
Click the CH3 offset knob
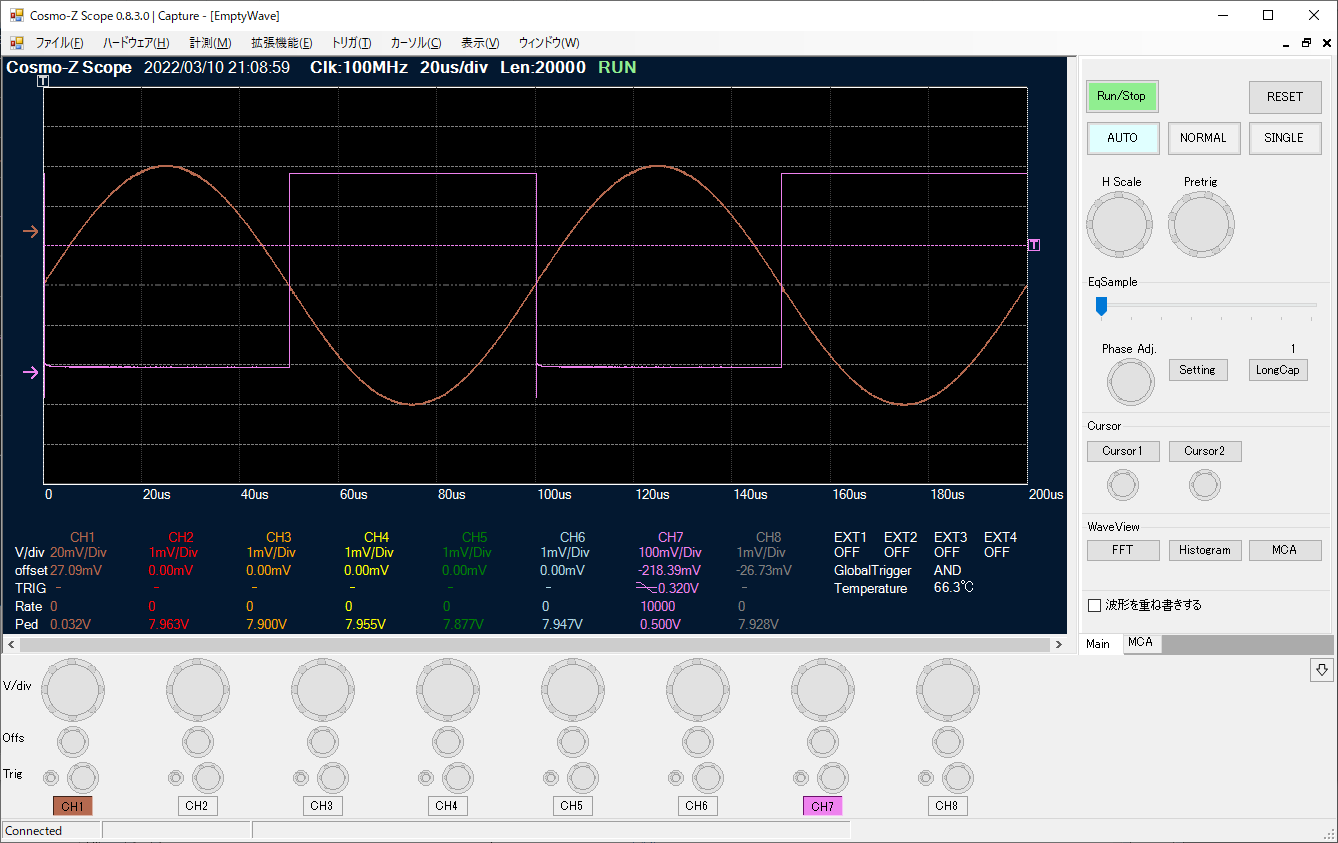coord(322,741)
